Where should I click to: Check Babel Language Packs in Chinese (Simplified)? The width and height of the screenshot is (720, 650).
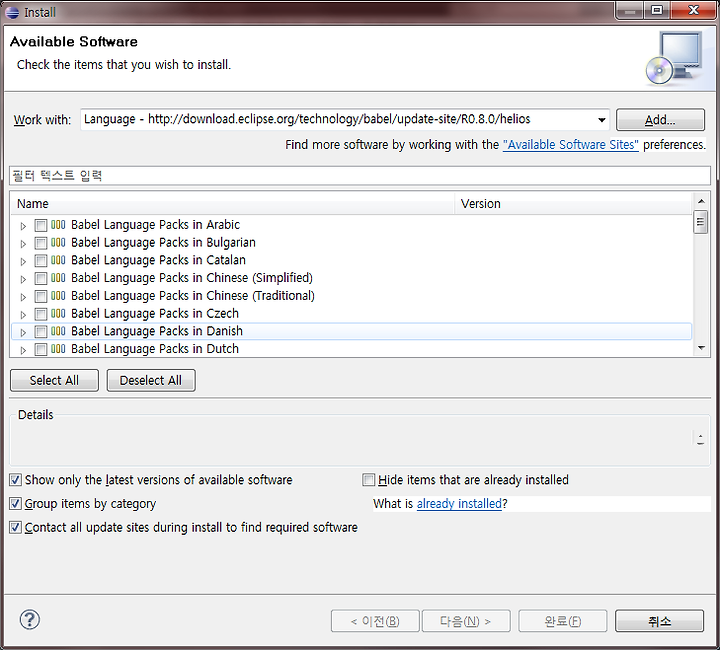tap(41, 278)
